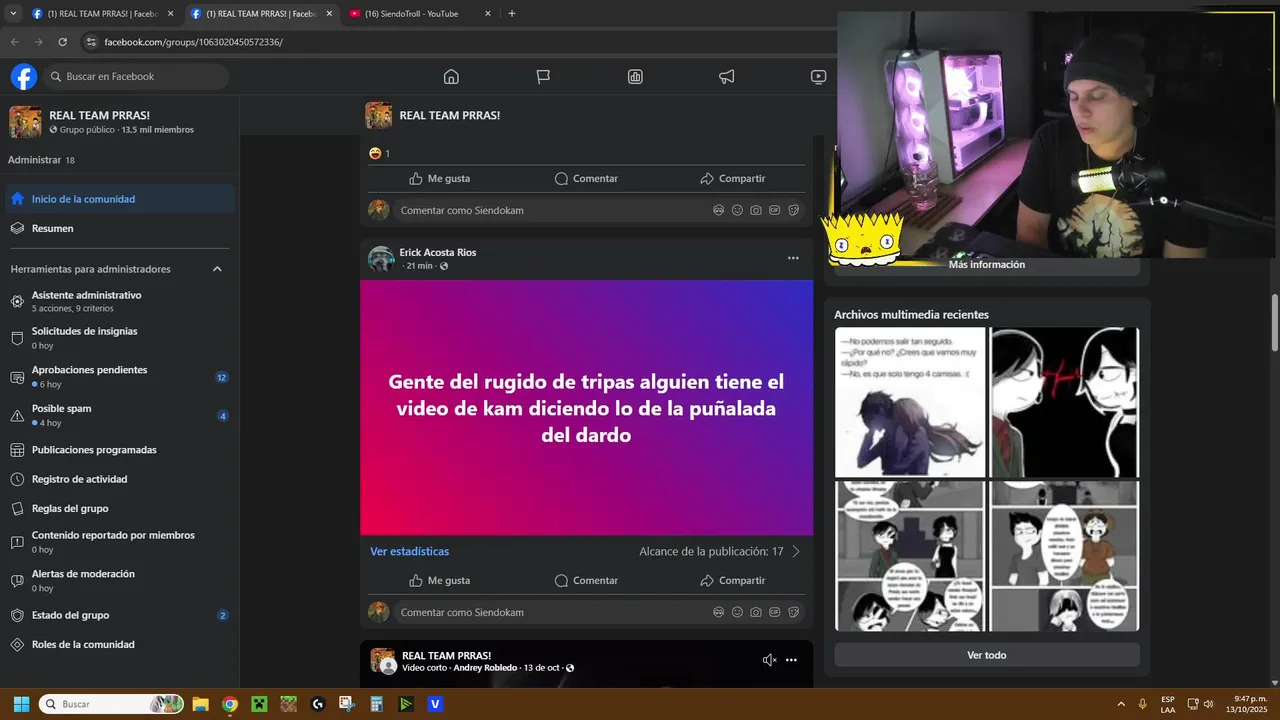The image size is (1280, 720).
Task: Click the Registro de actividad clock icon
Action: [17, 479]
